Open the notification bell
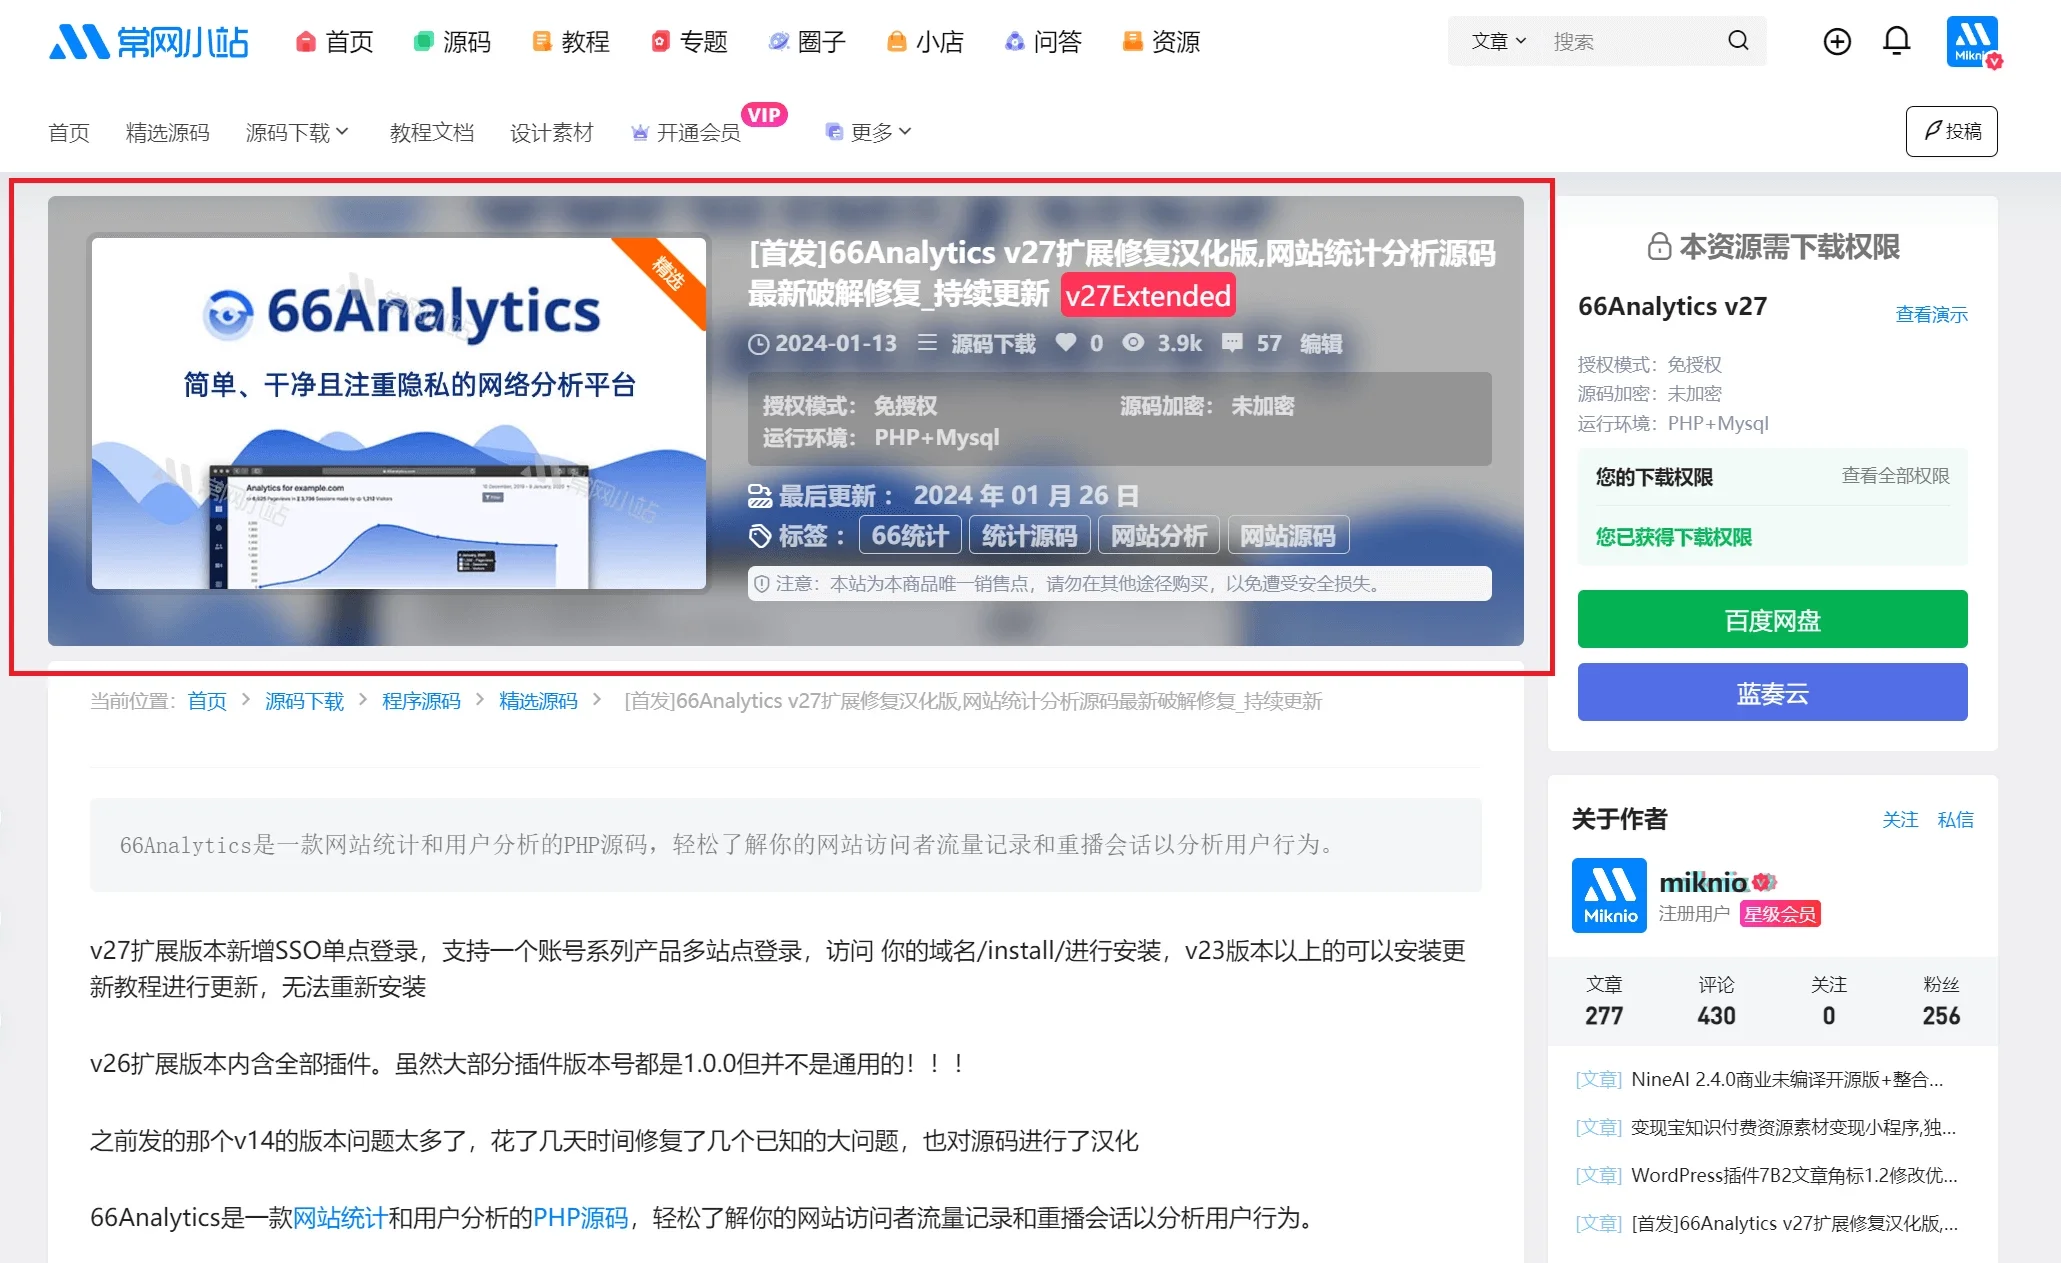The height and width of the screenshot is (1263, 2061). coord(1897,41)
